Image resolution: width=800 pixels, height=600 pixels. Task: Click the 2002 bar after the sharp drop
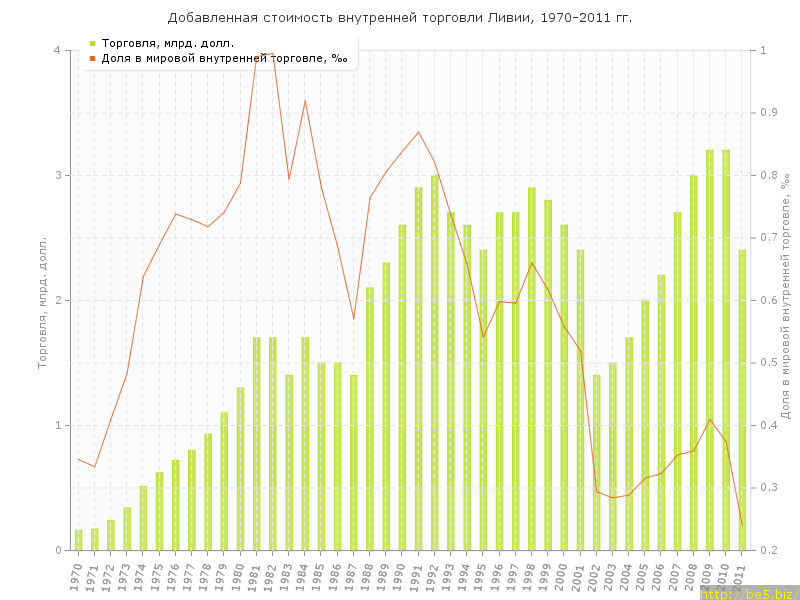pos(597,462)
